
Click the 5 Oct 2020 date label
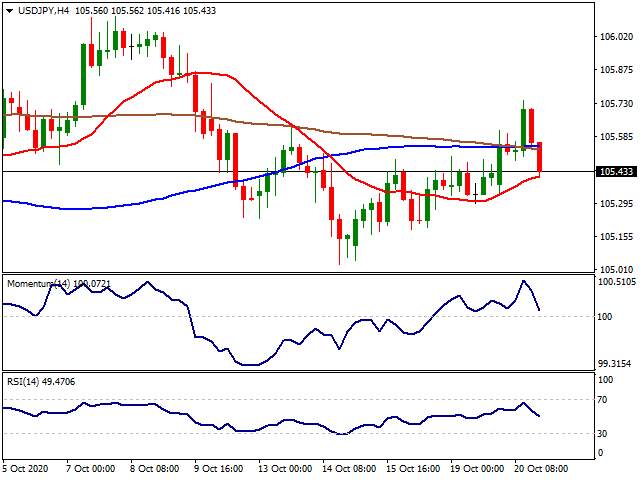[x=25, y=469]
